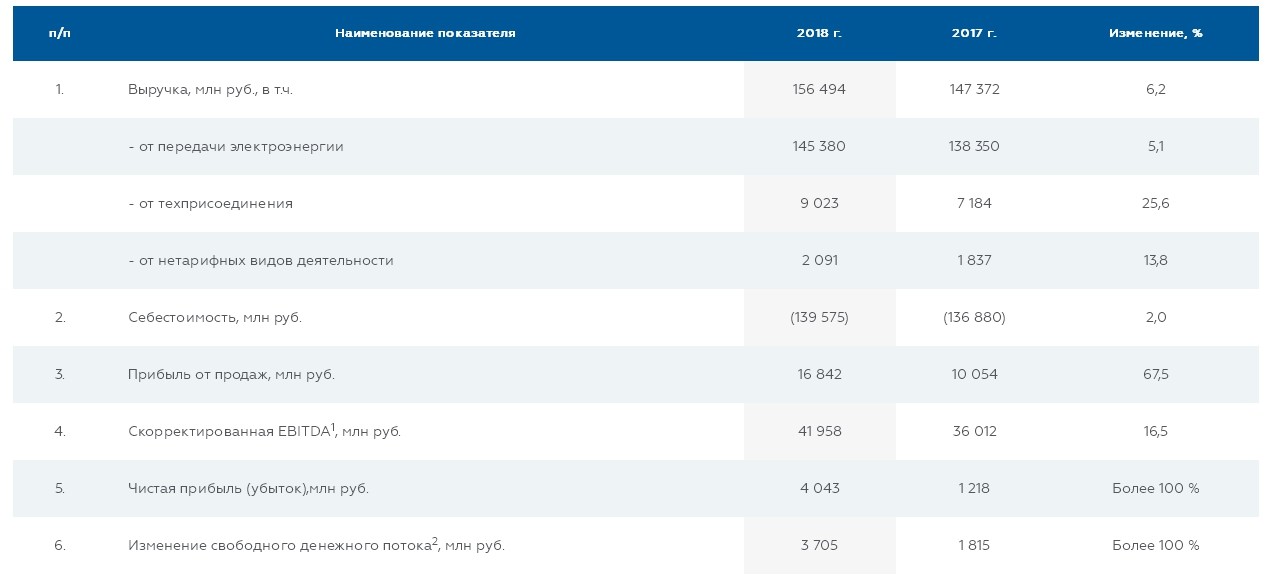This screenshot has width=1266, height=577.
Task: Click the 2017 net profit value 1 218
Action: point(974,489)
